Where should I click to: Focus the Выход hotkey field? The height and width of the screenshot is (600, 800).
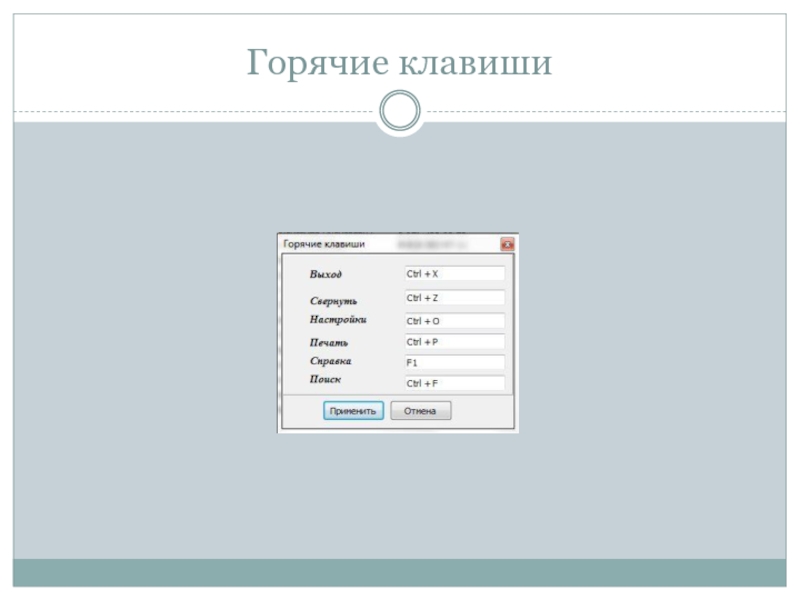coord(454,274)
